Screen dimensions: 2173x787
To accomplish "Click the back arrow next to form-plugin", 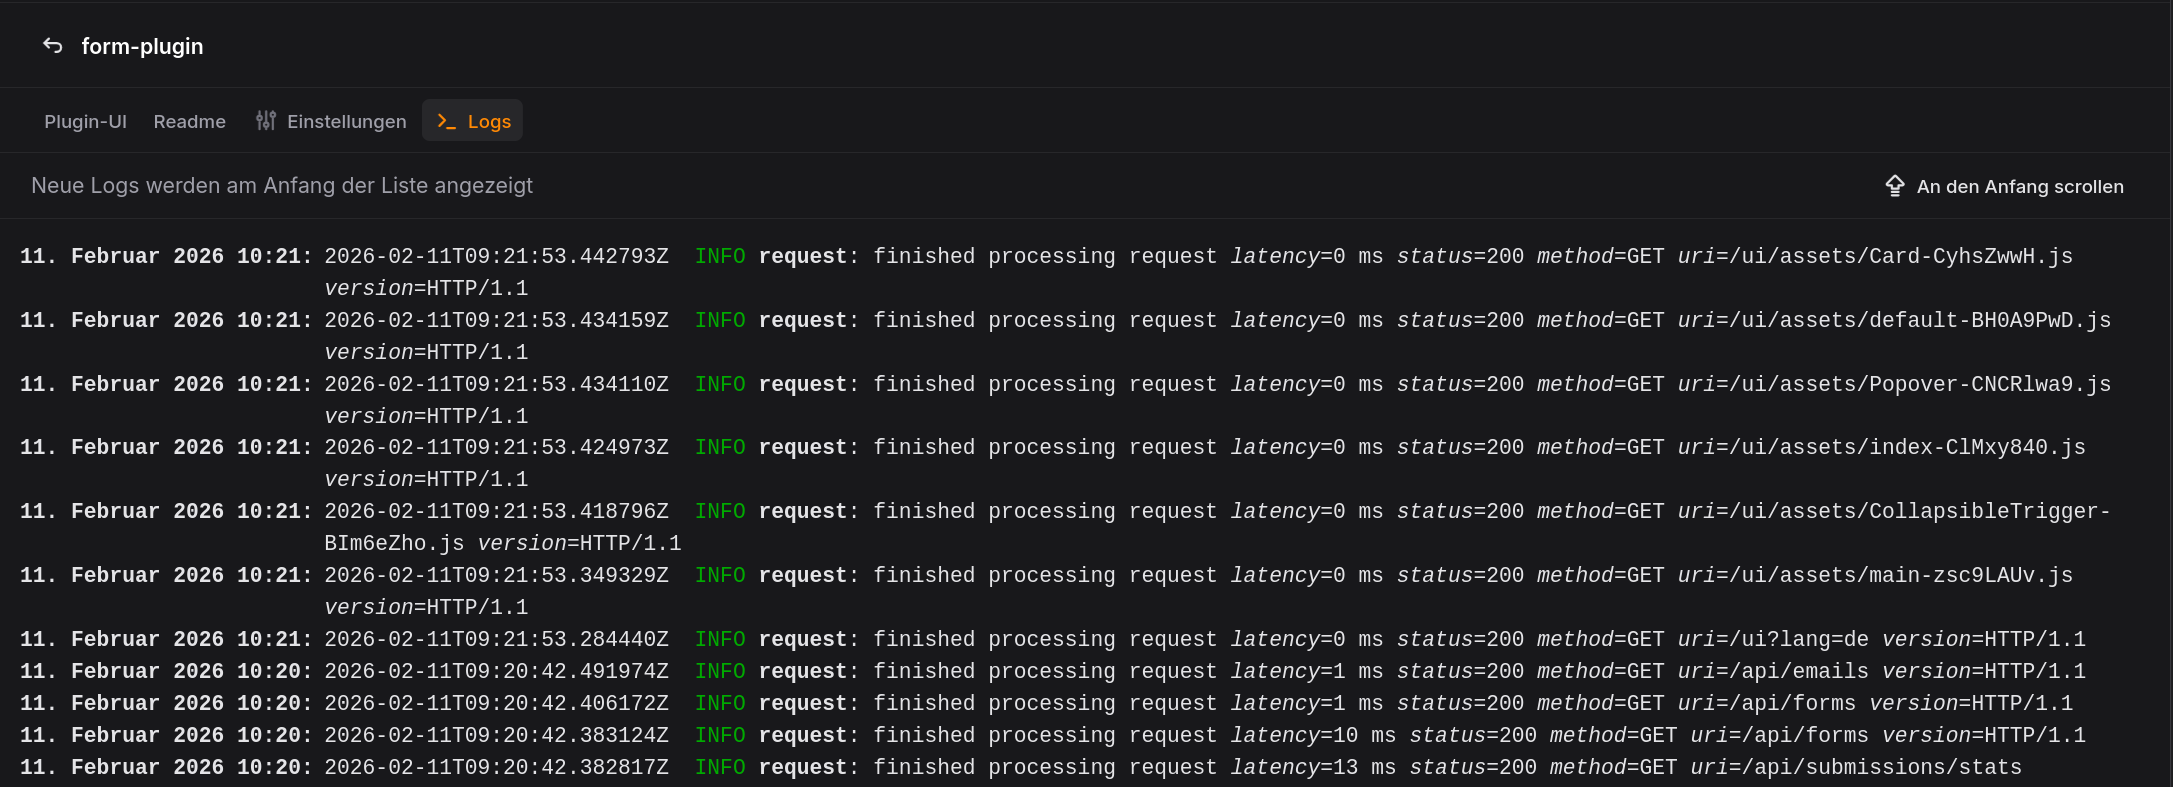I will [53, 46].
